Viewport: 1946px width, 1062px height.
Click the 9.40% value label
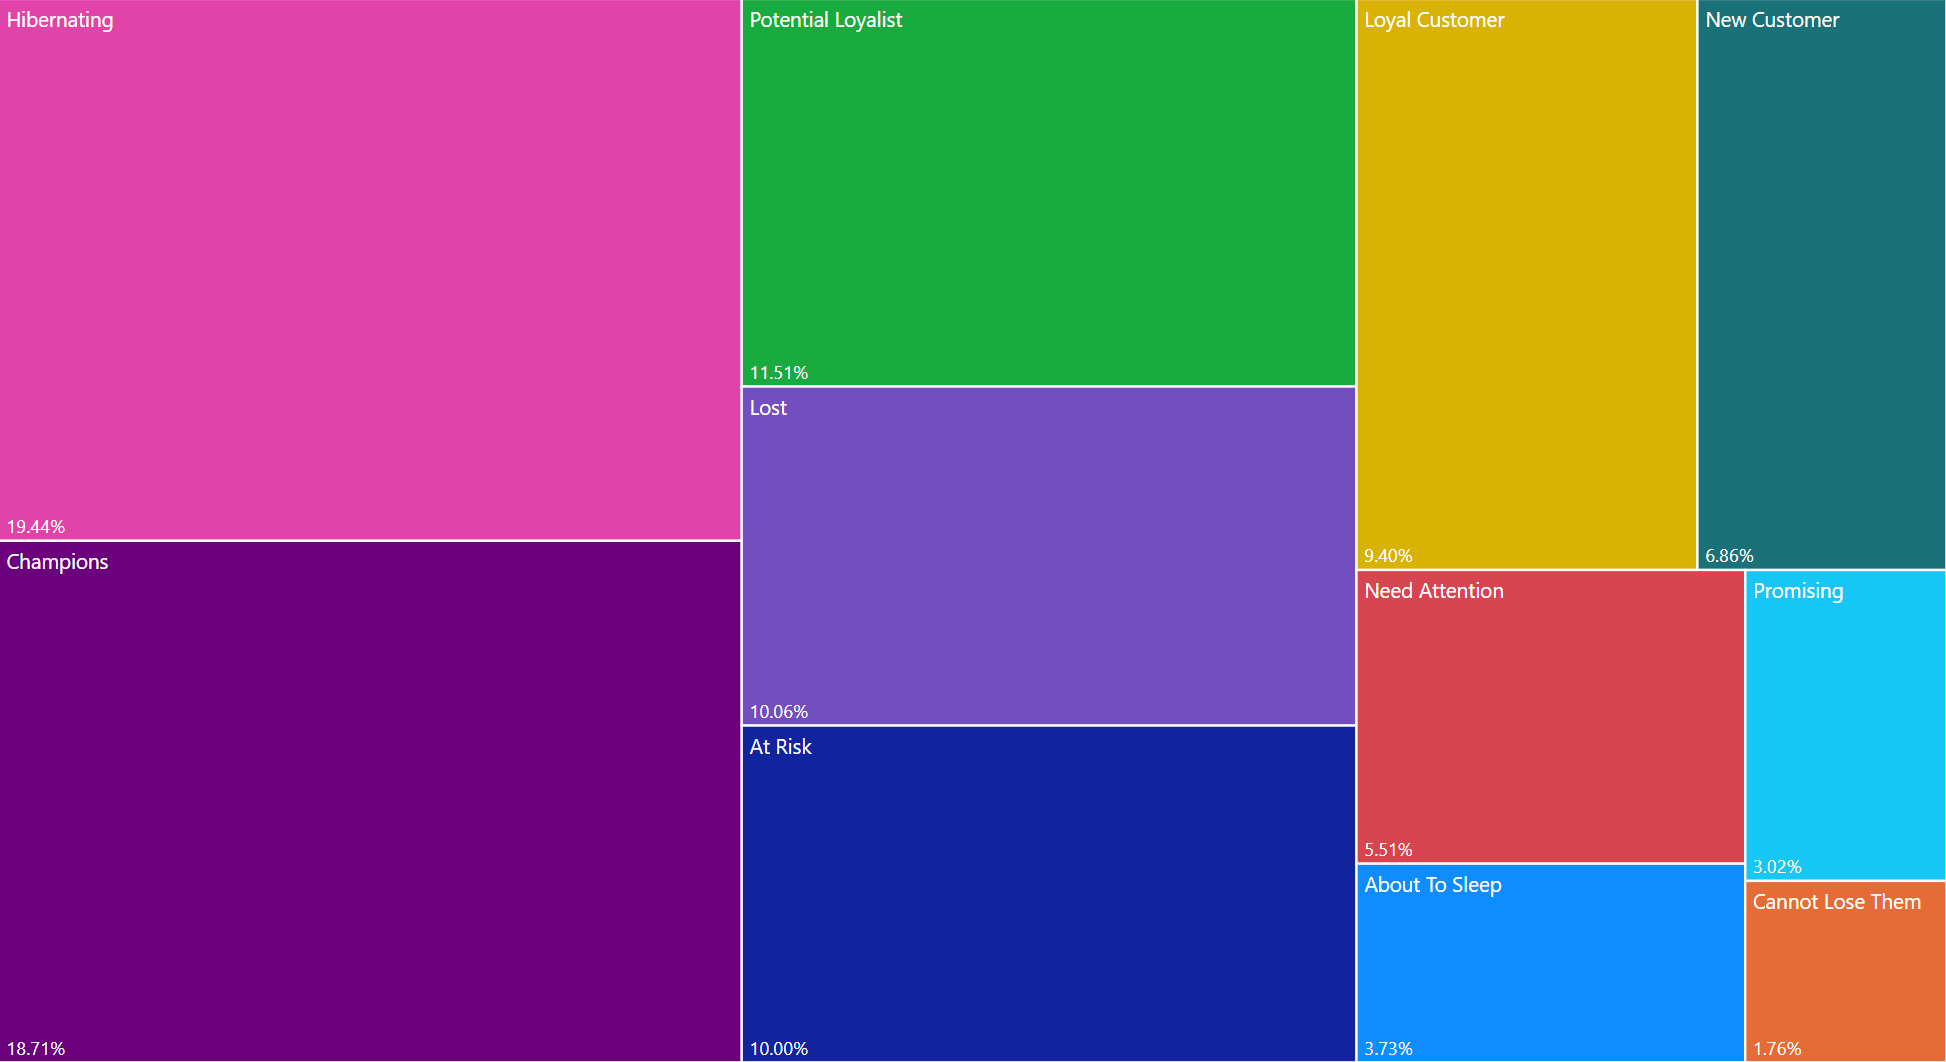[1388, 556]
